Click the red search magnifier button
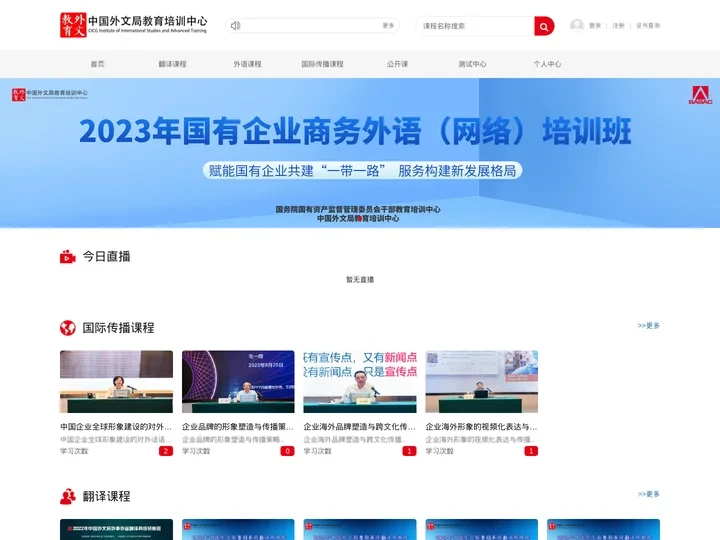Screen dimensions: 720x540 pyautogui.click(x=544, y=26)
